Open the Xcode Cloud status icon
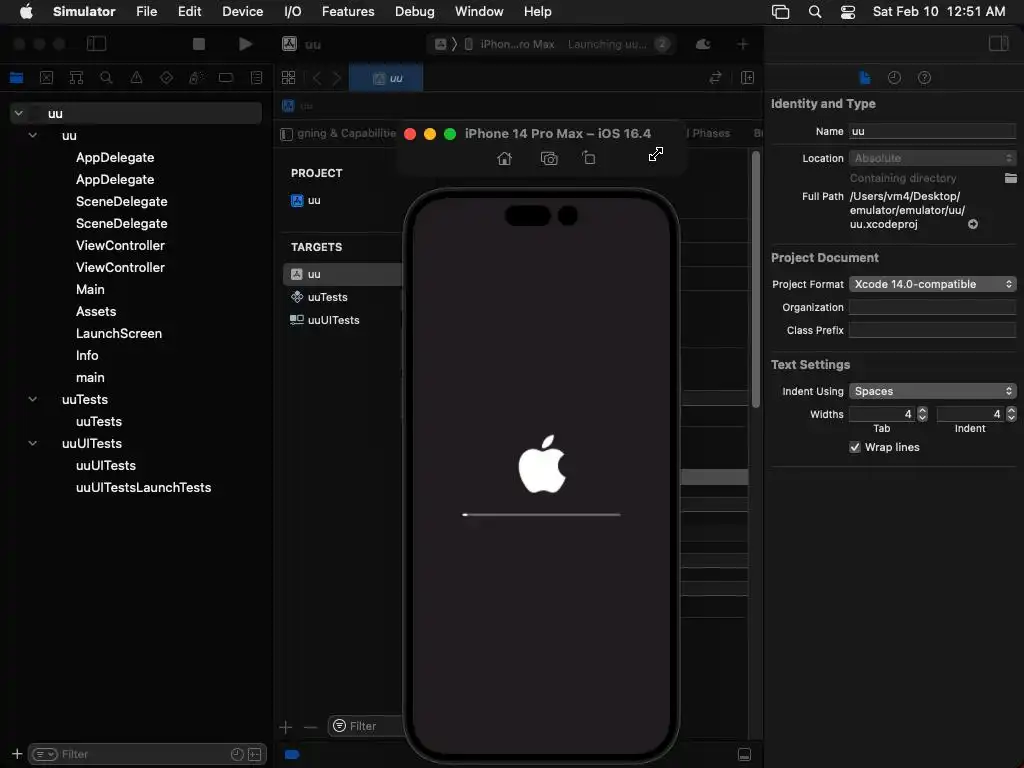This screenshot has width=1024, height=768. pos(703,44)
